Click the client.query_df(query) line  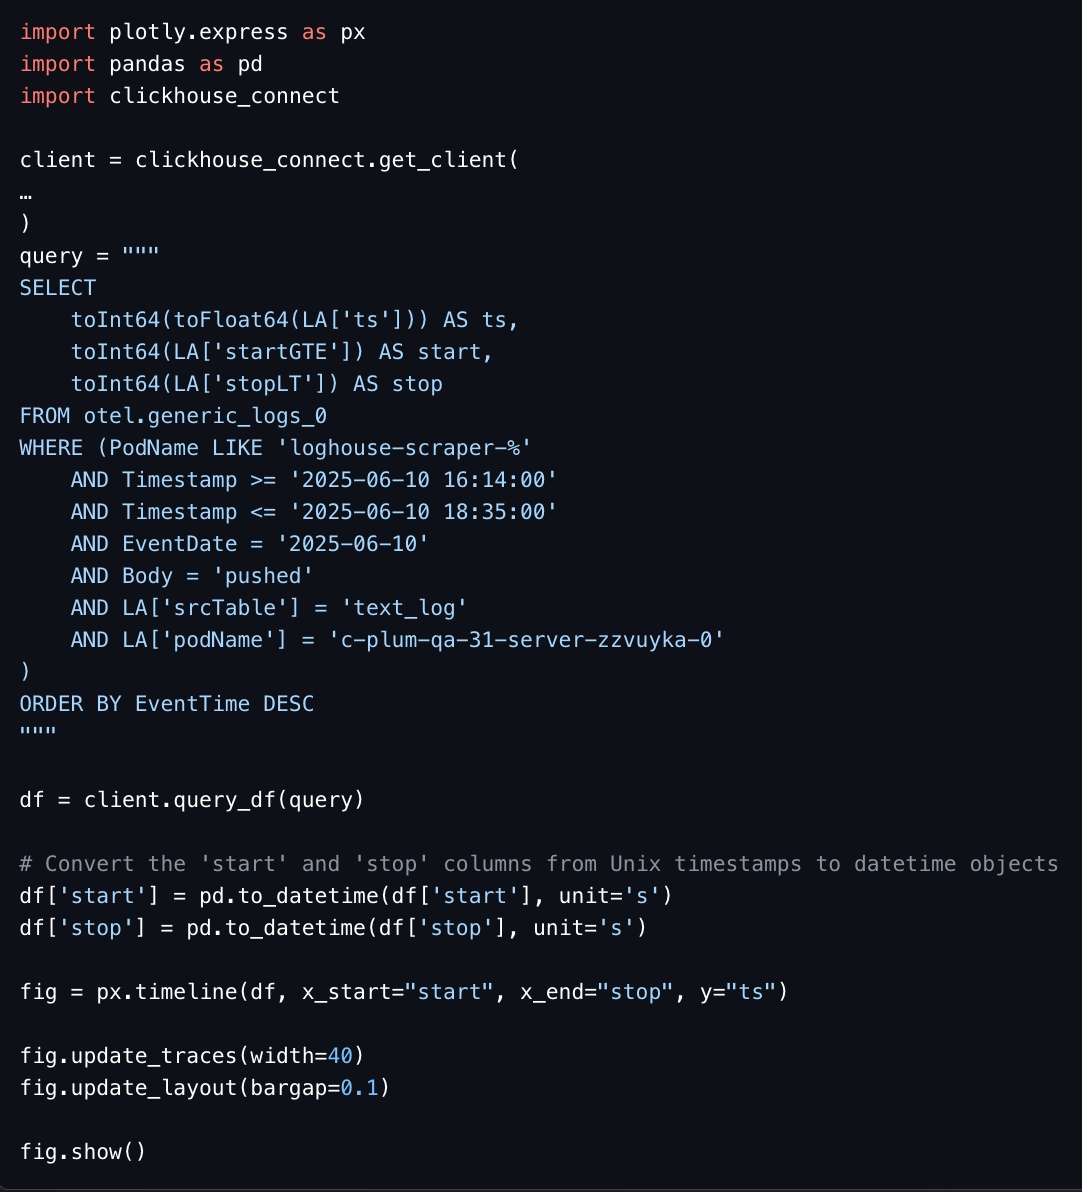[x=192, y=800]
